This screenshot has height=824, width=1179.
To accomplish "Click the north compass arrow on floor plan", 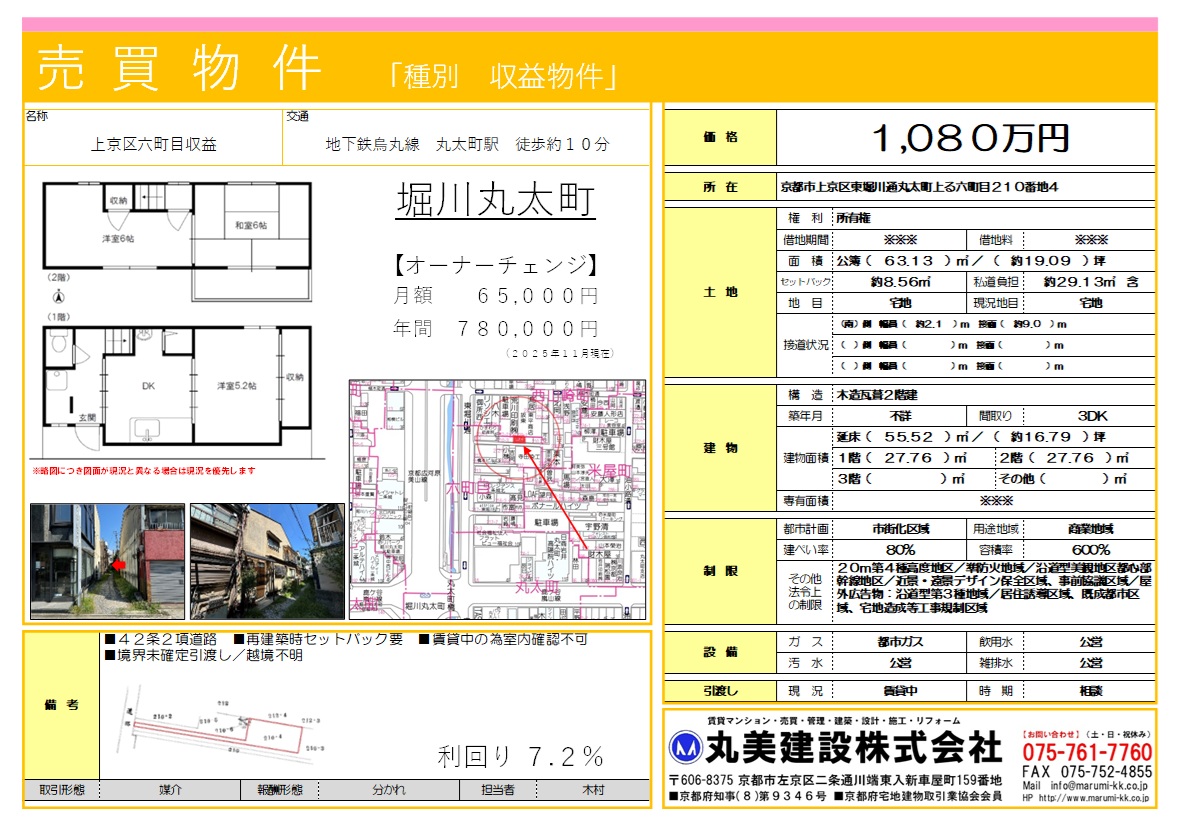I will point(59,296).
